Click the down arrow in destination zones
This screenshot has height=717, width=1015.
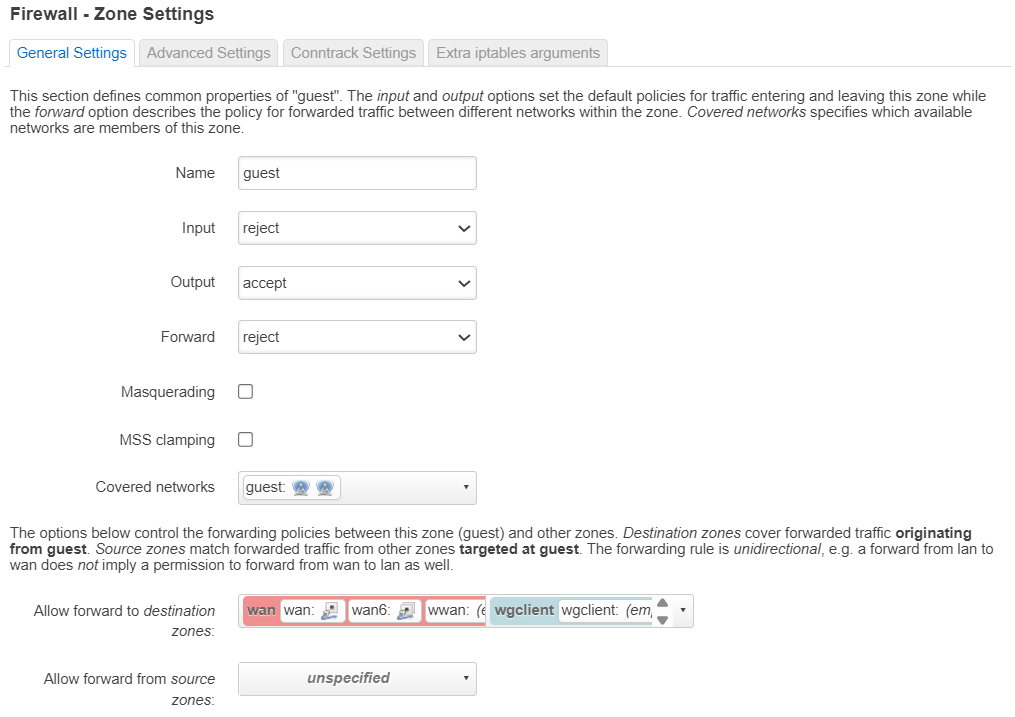point(662,620)
